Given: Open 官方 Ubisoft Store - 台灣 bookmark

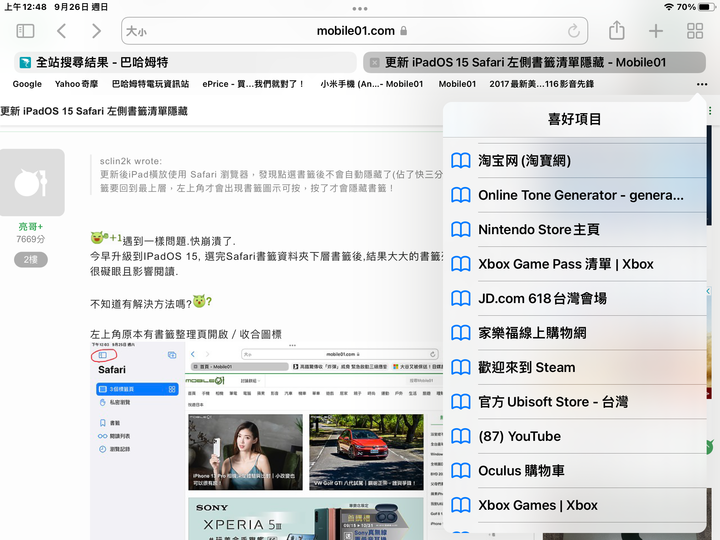Looking at the screenshot, I should pyautogui.click(x=575, y=402).
